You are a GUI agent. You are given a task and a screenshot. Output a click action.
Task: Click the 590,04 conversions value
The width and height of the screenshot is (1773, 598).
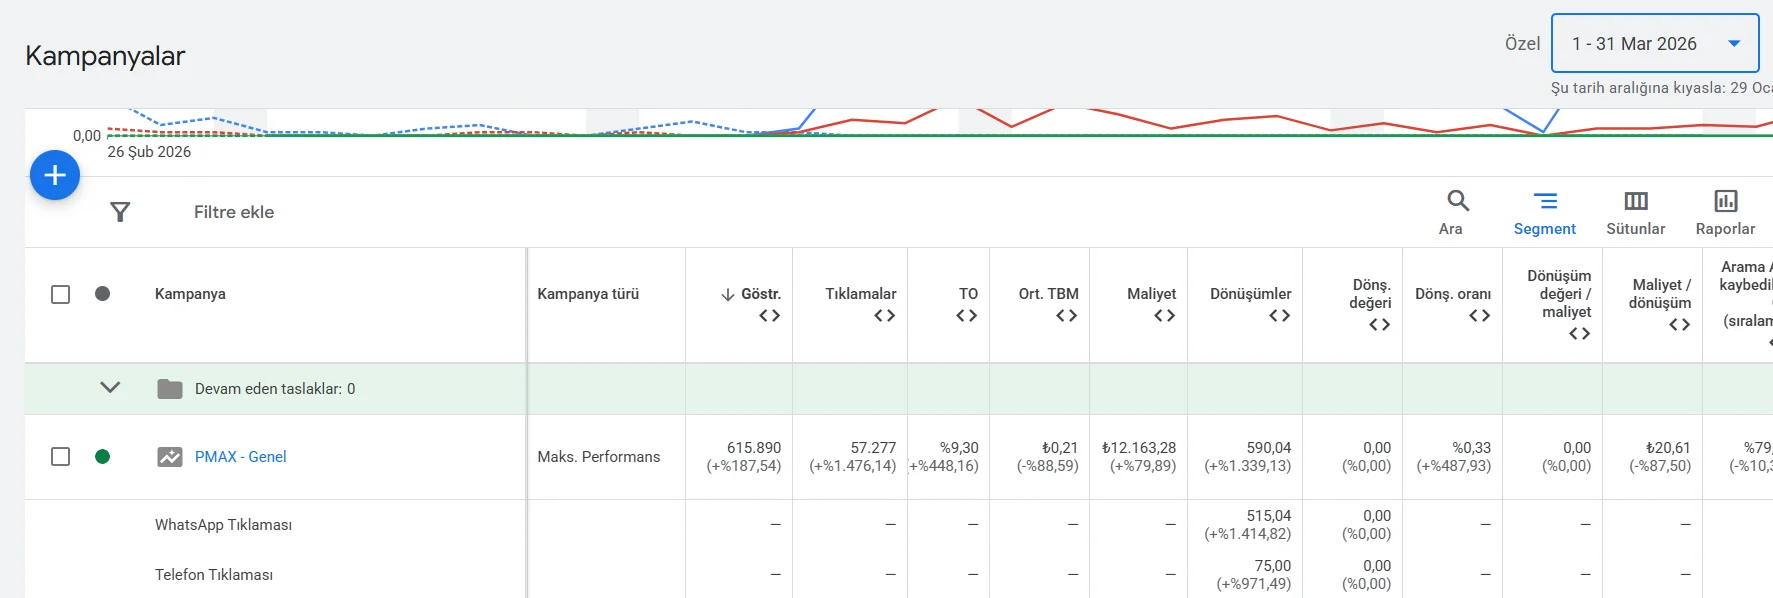1269,448
